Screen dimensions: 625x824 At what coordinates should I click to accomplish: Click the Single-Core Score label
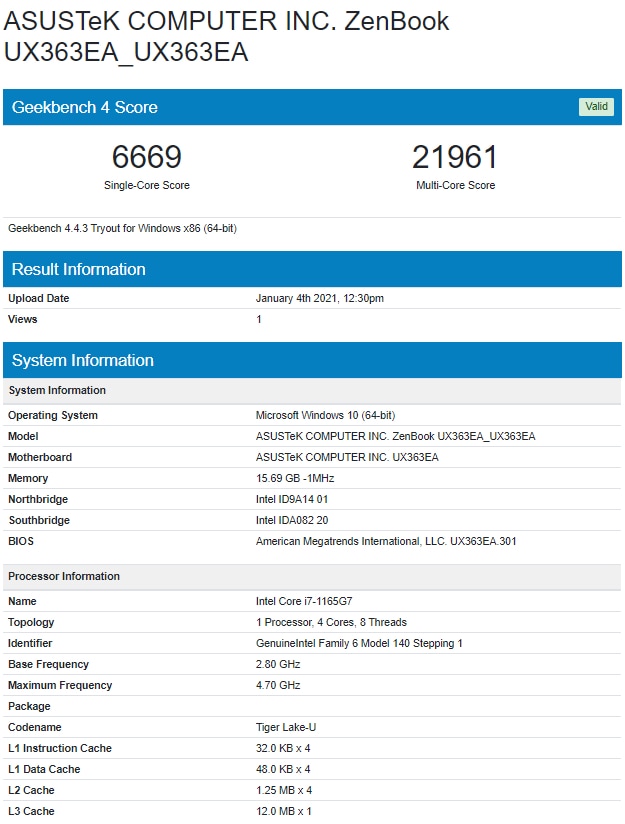[147, 185]
